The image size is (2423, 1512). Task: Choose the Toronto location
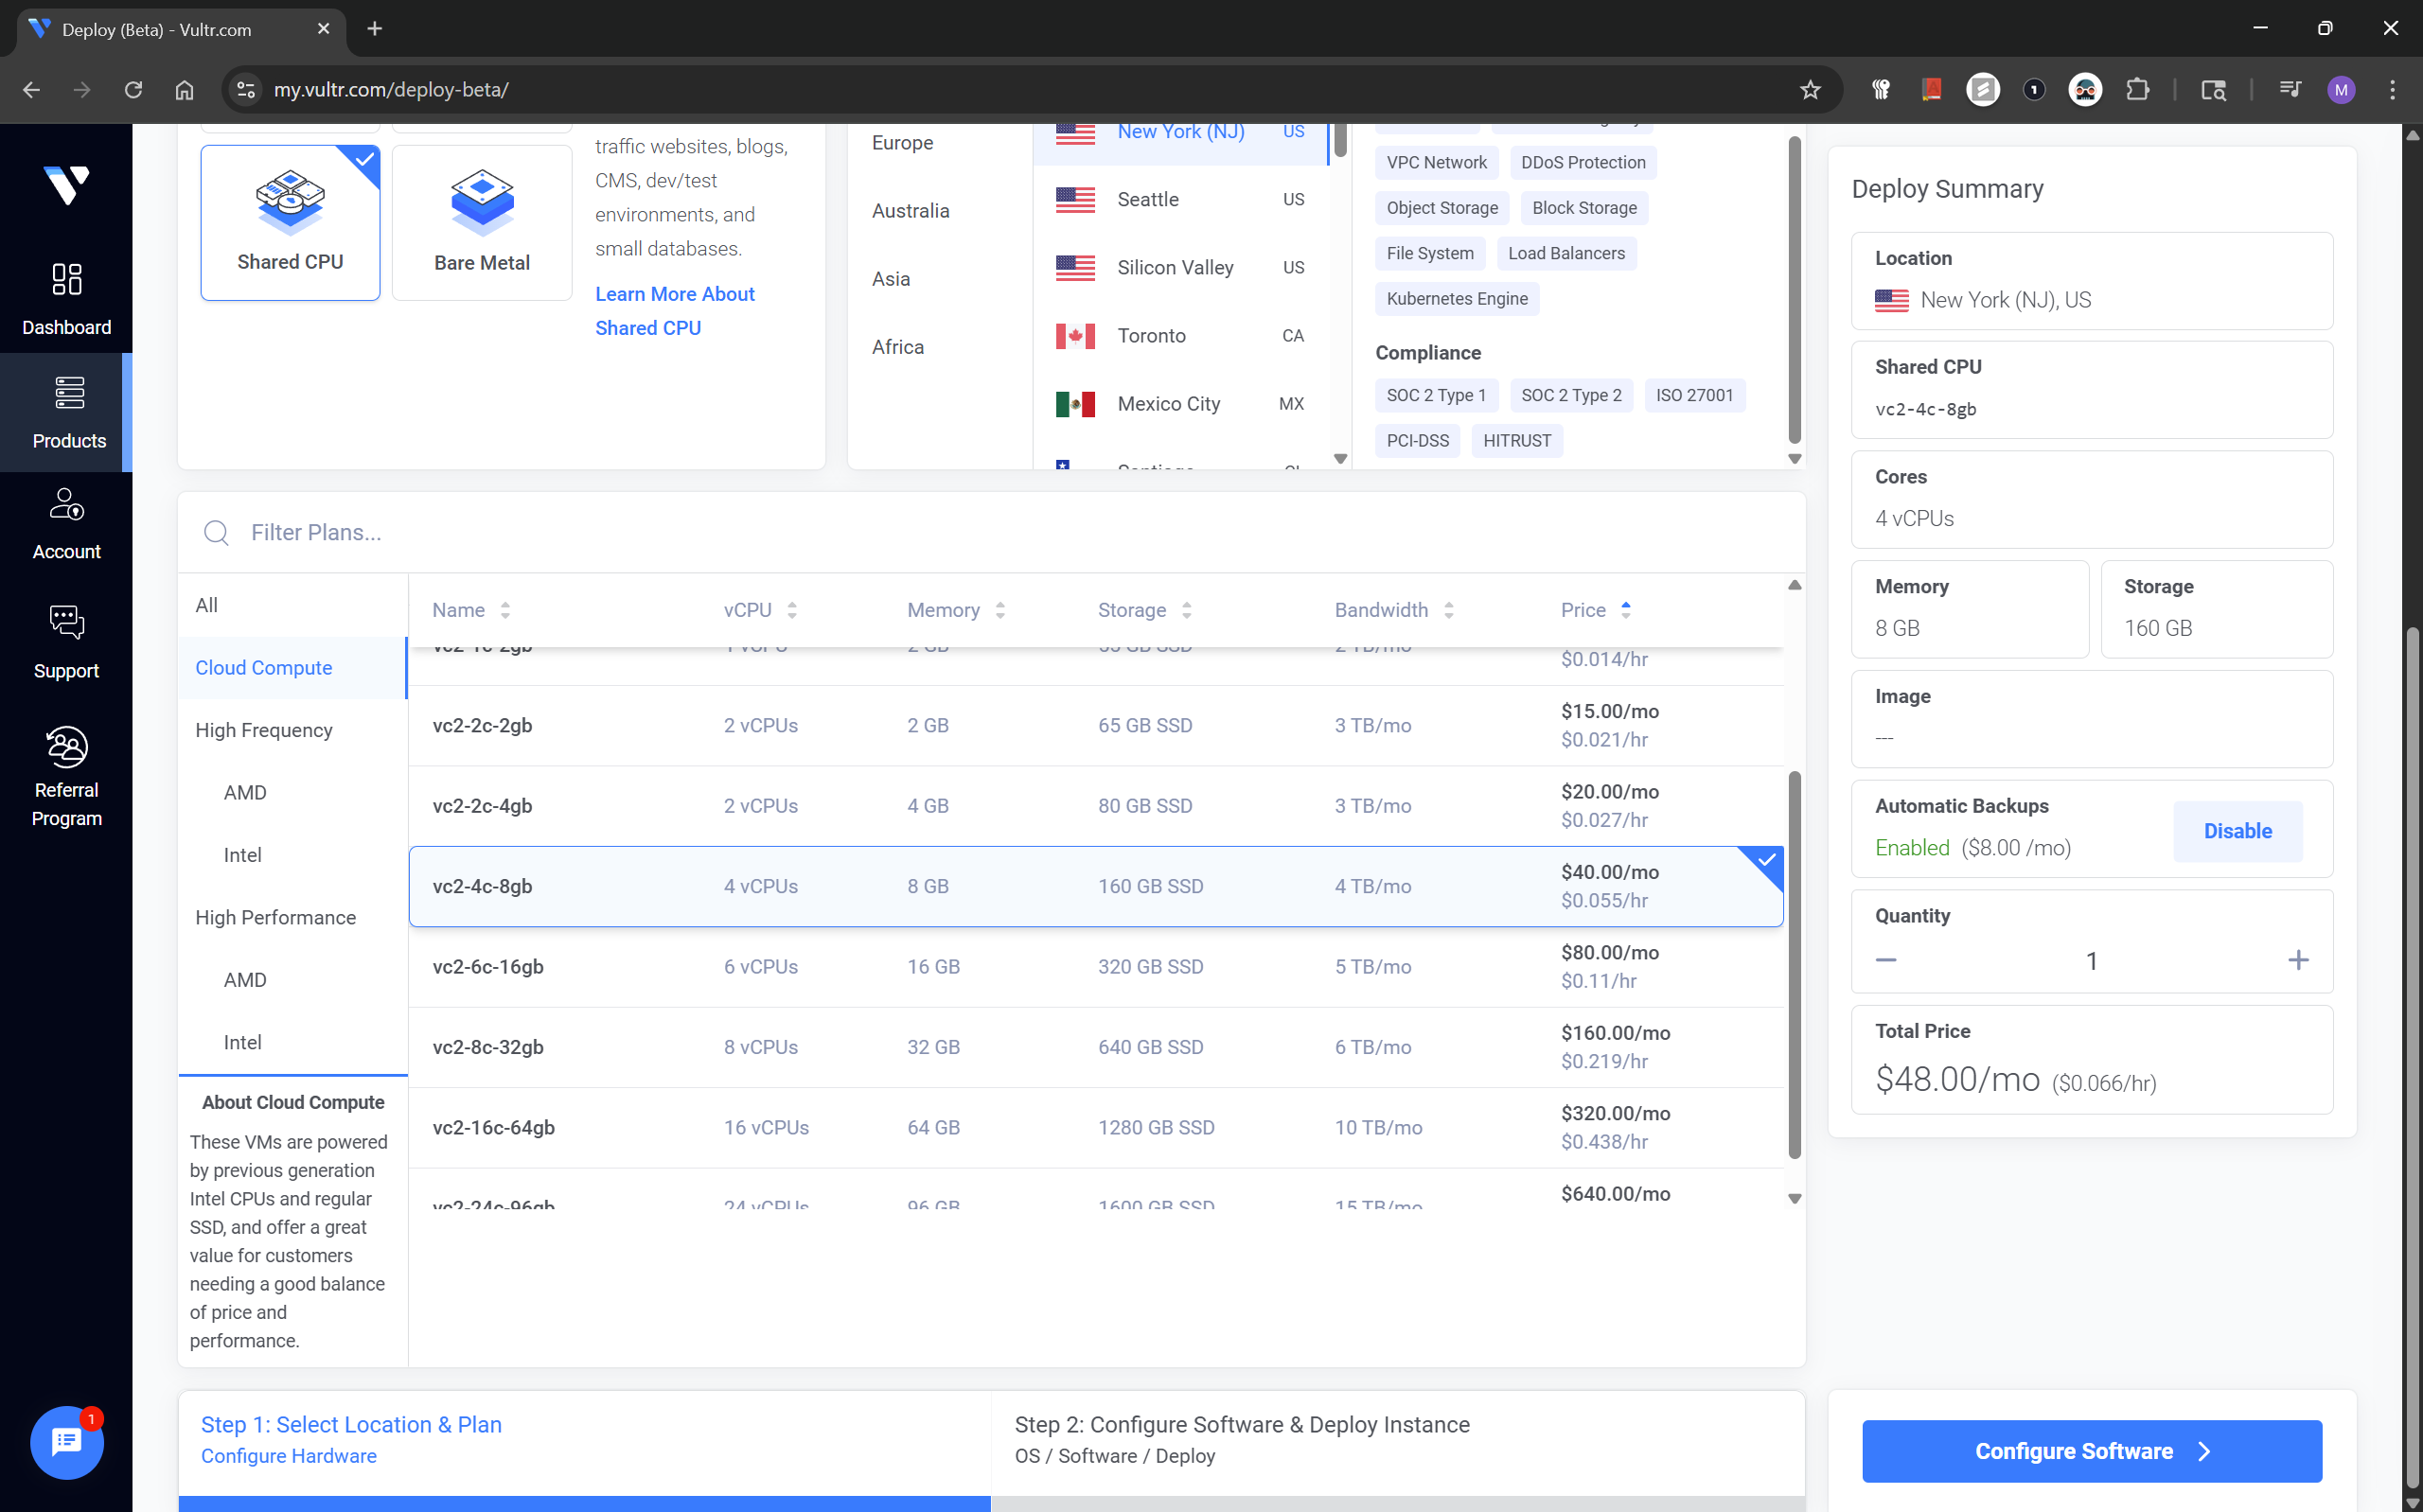tap(1180, 335)
